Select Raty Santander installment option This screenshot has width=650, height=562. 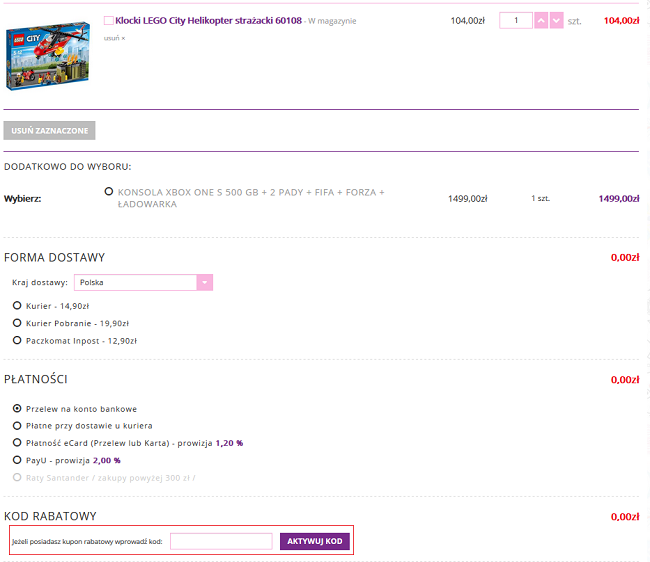tap(17, 477)
